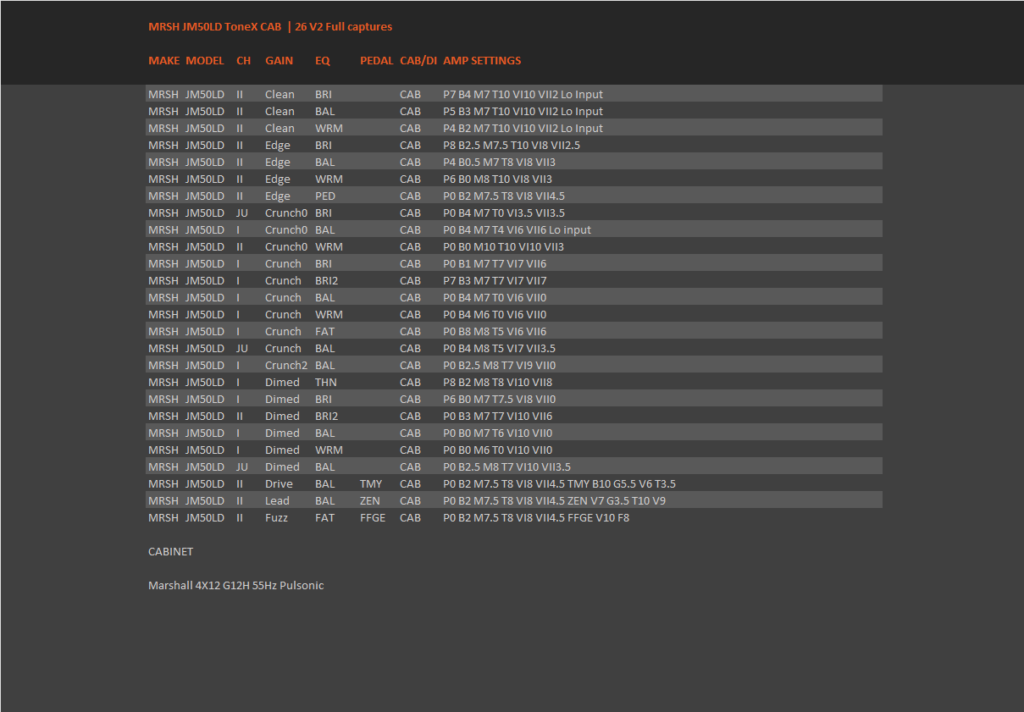Click the MAKE column header
The height and width of the screenshot is (712, 1024).
pos(164,61)
